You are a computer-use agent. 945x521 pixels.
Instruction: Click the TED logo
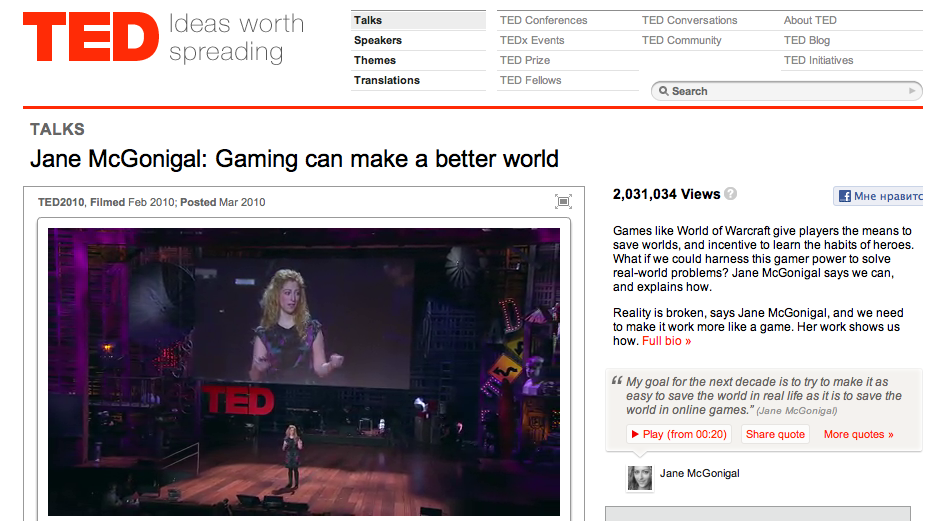coord(91,40)
